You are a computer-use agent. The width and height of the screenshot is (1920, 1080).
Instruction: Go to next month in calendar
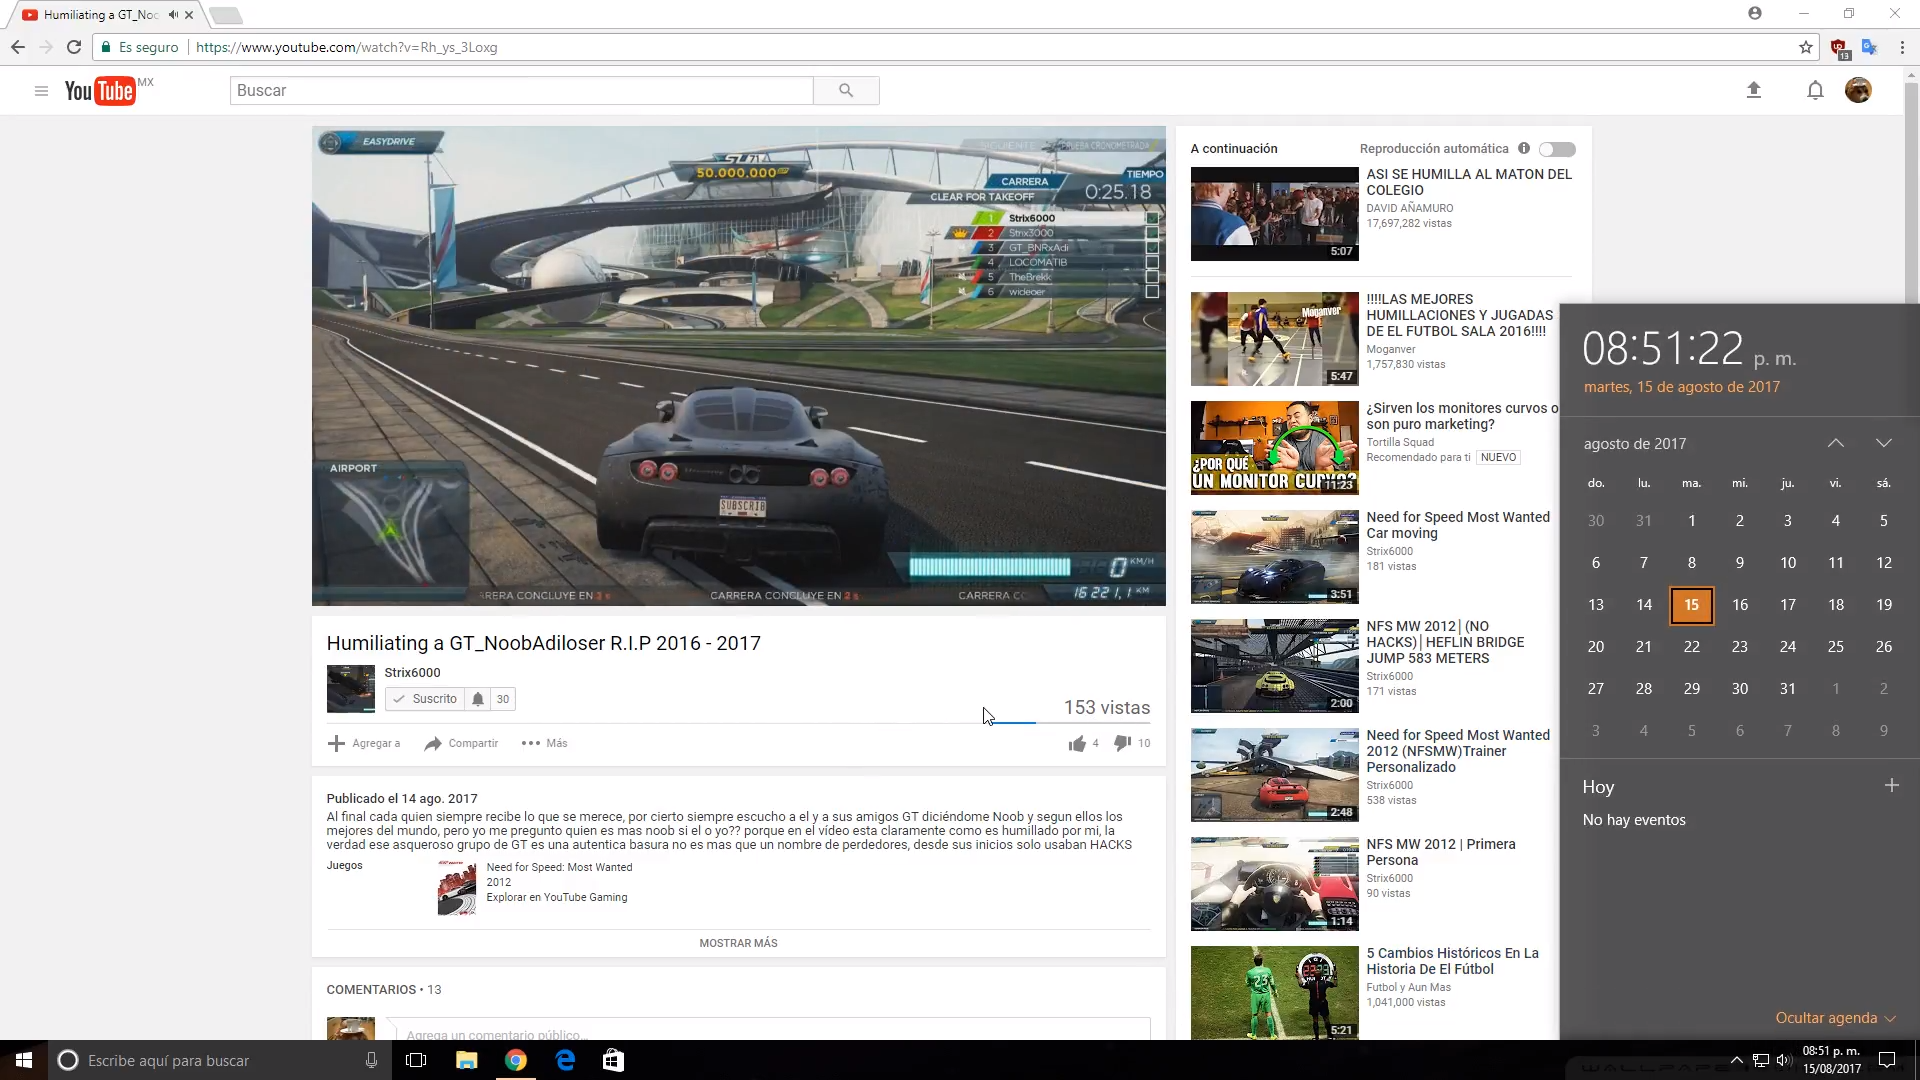point(1884,443)
